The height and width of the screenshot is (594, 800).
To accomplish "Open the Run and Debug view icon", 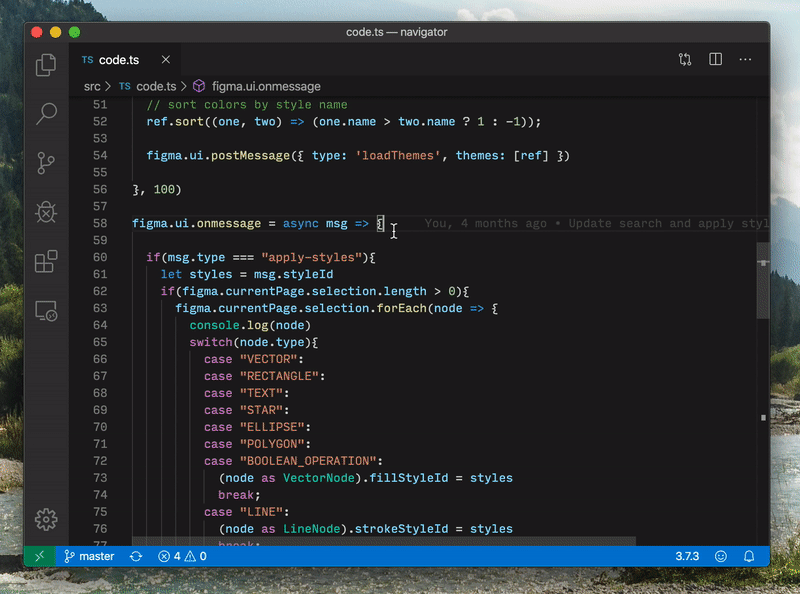I will [46, 212].
